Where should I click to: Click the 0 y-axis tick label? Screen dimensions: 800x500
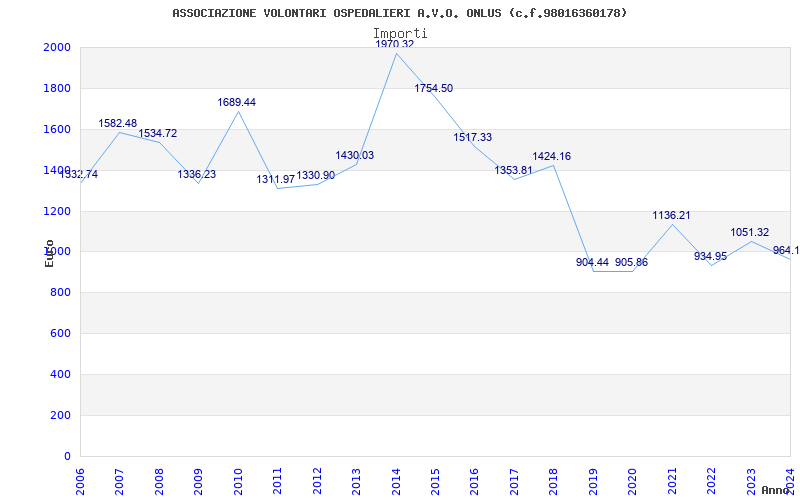pos(68,456)
